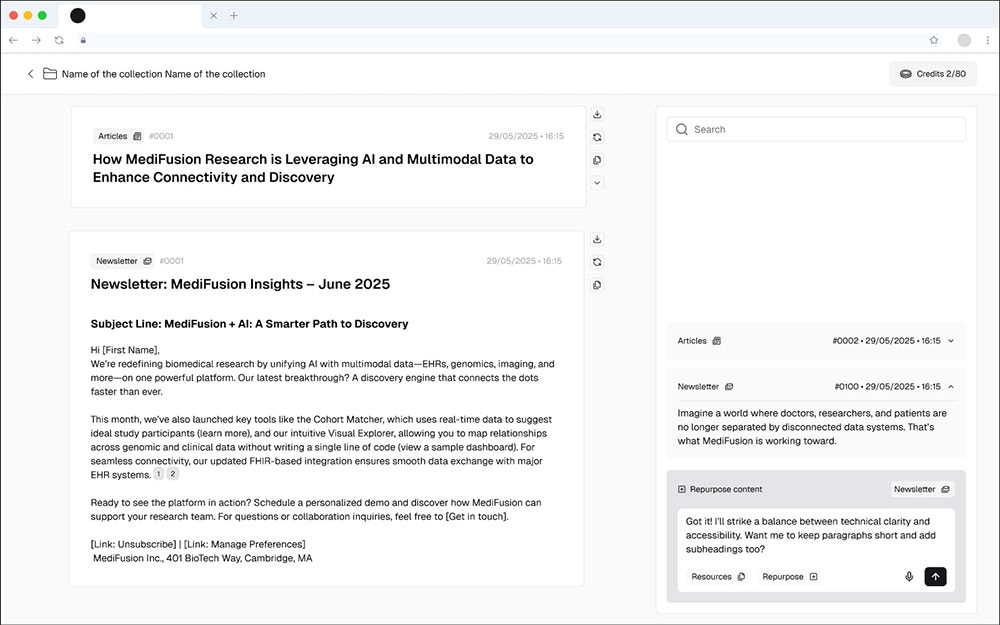Click the Subject Line heading text

pyautogui.click(x=249, y=324)
